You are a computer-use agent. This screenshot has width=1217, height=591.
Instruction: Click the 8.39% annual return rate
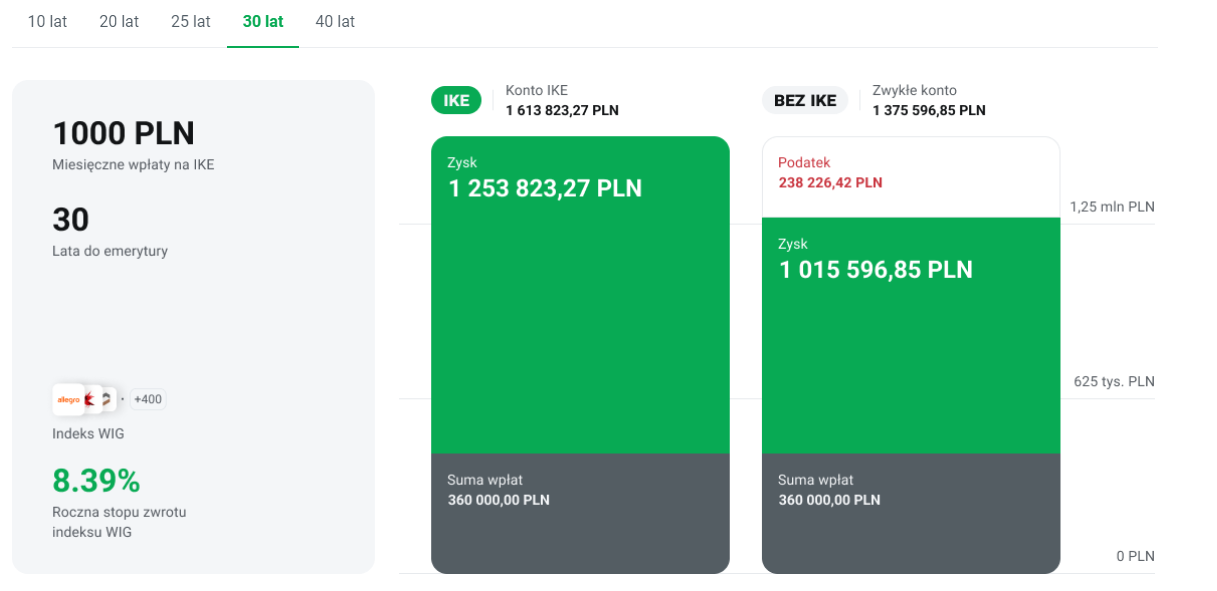(96, 481)
